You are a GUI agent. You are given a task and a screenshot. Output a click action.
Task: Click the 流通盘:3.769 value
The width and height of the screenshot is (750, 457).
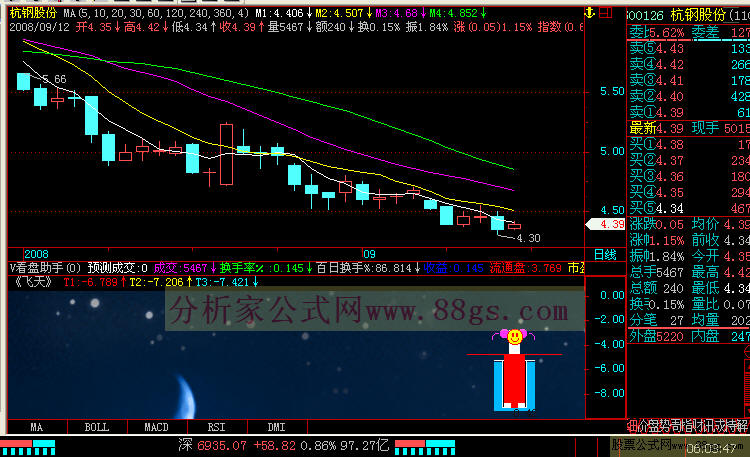click(525, 268)
